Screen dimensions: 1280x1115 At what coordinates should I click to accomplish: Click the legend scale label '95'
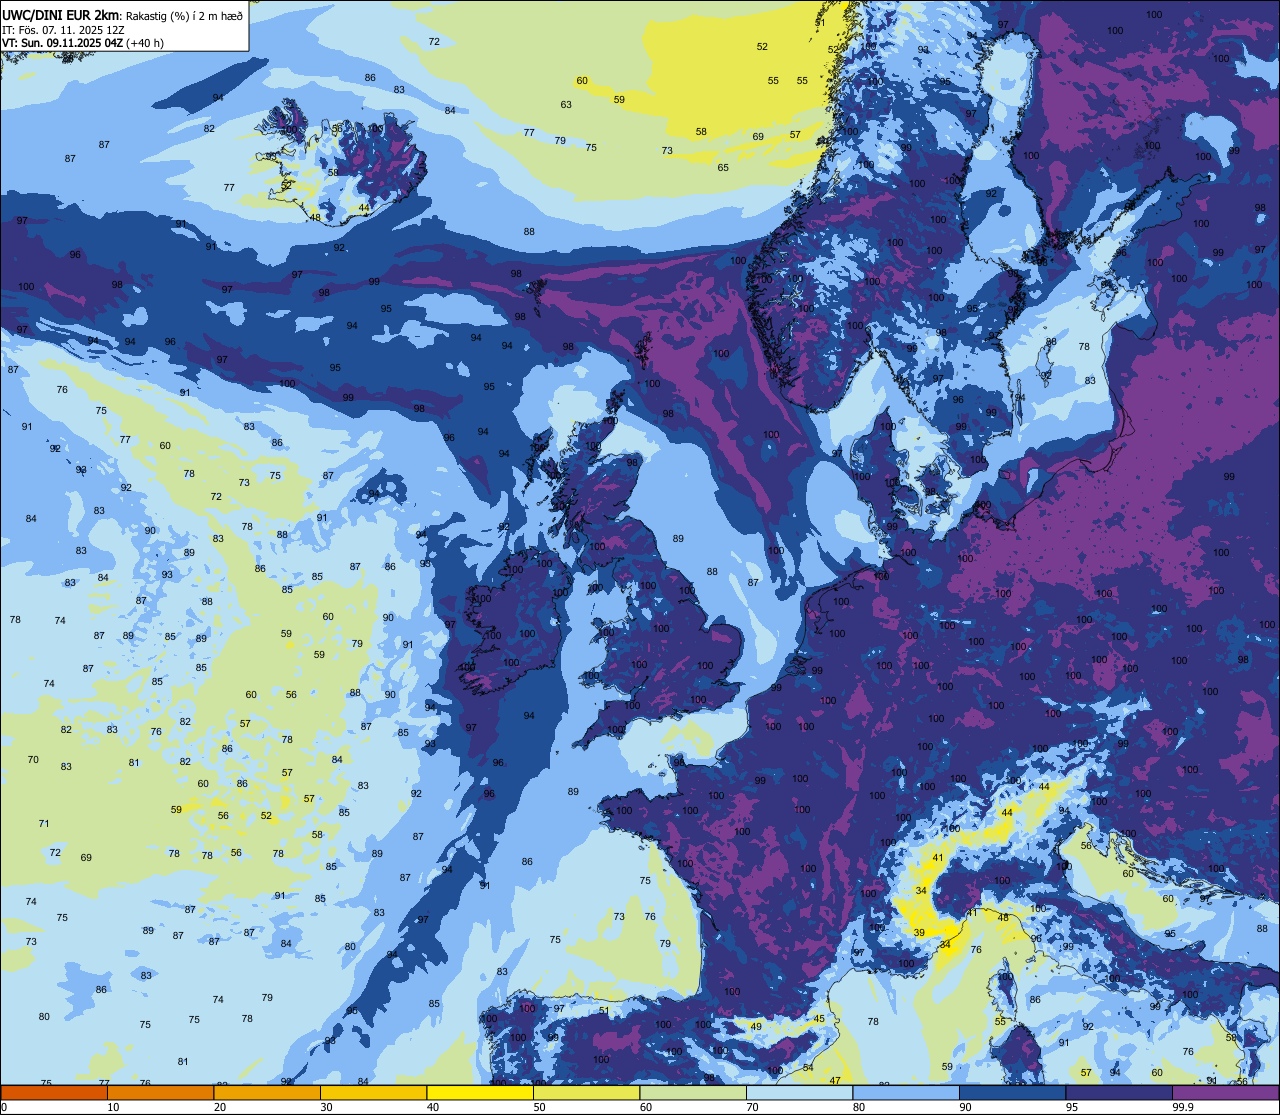[x=1072, y=1107]
